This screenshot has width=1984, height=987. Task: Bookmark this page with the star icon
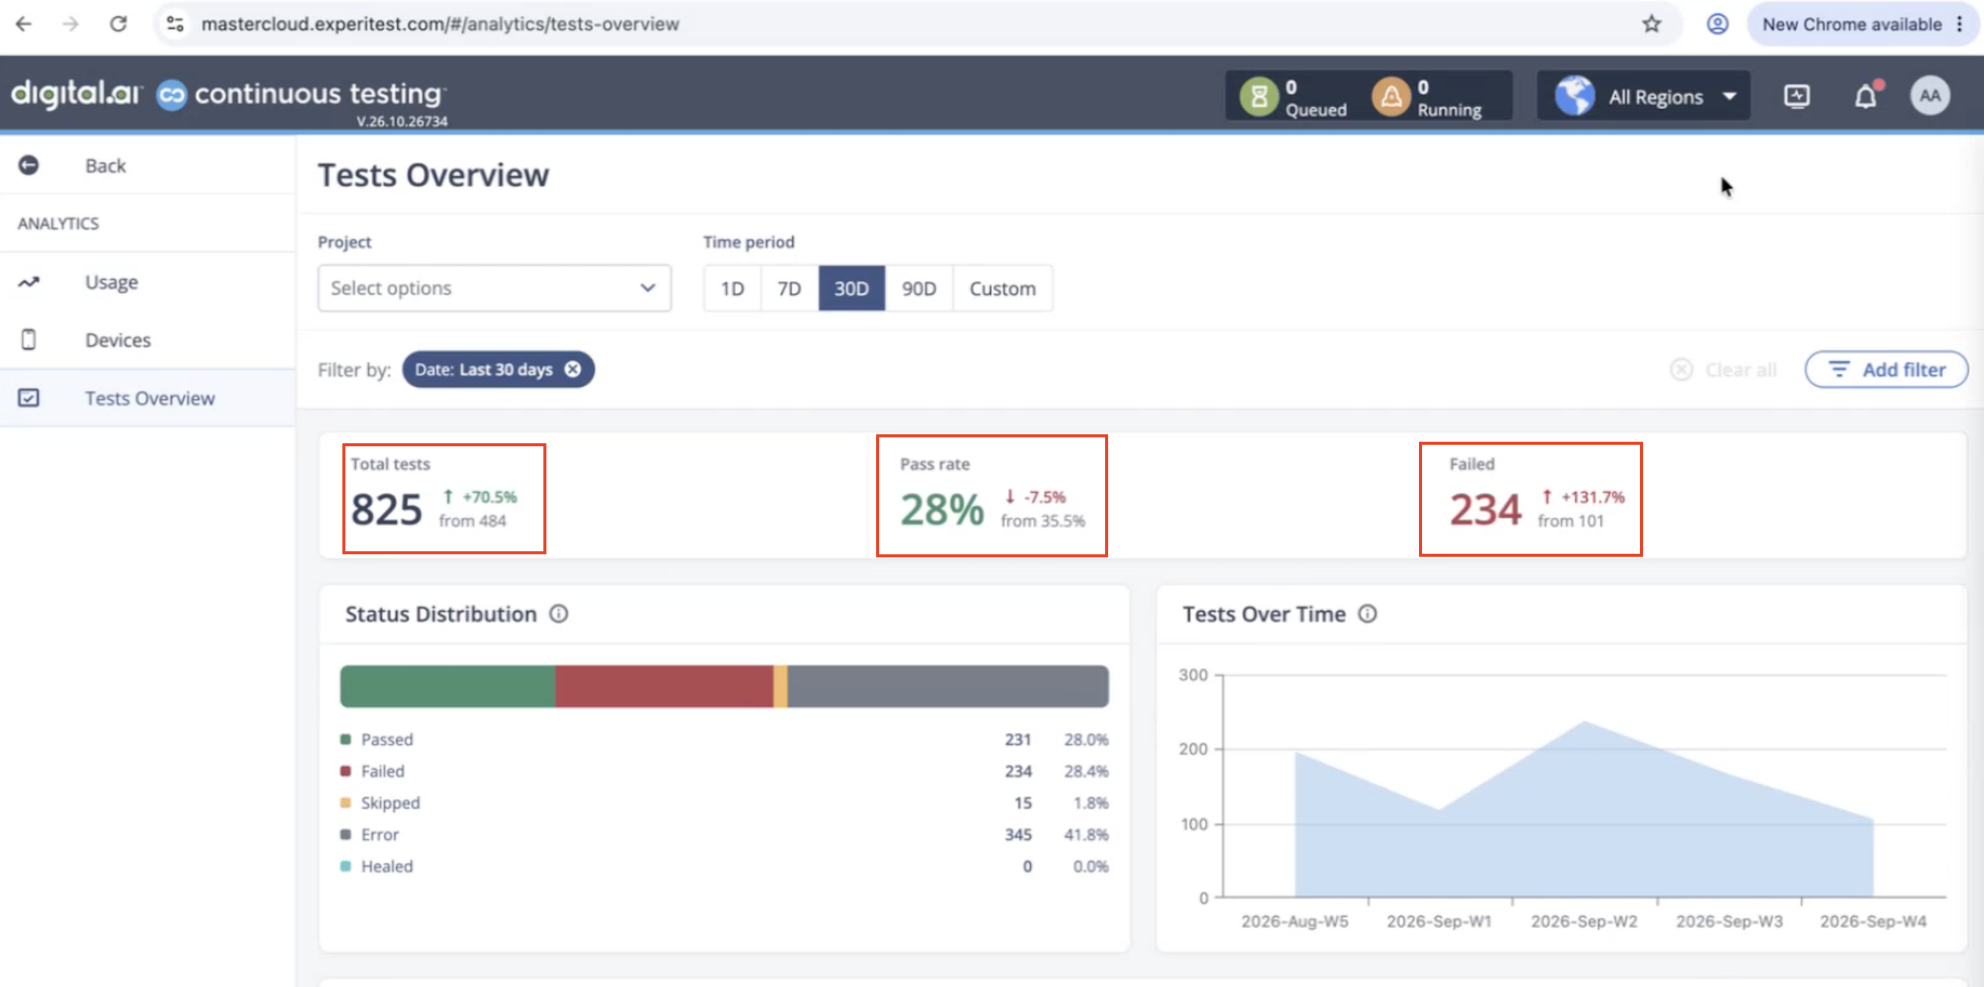pos(1651,24)
